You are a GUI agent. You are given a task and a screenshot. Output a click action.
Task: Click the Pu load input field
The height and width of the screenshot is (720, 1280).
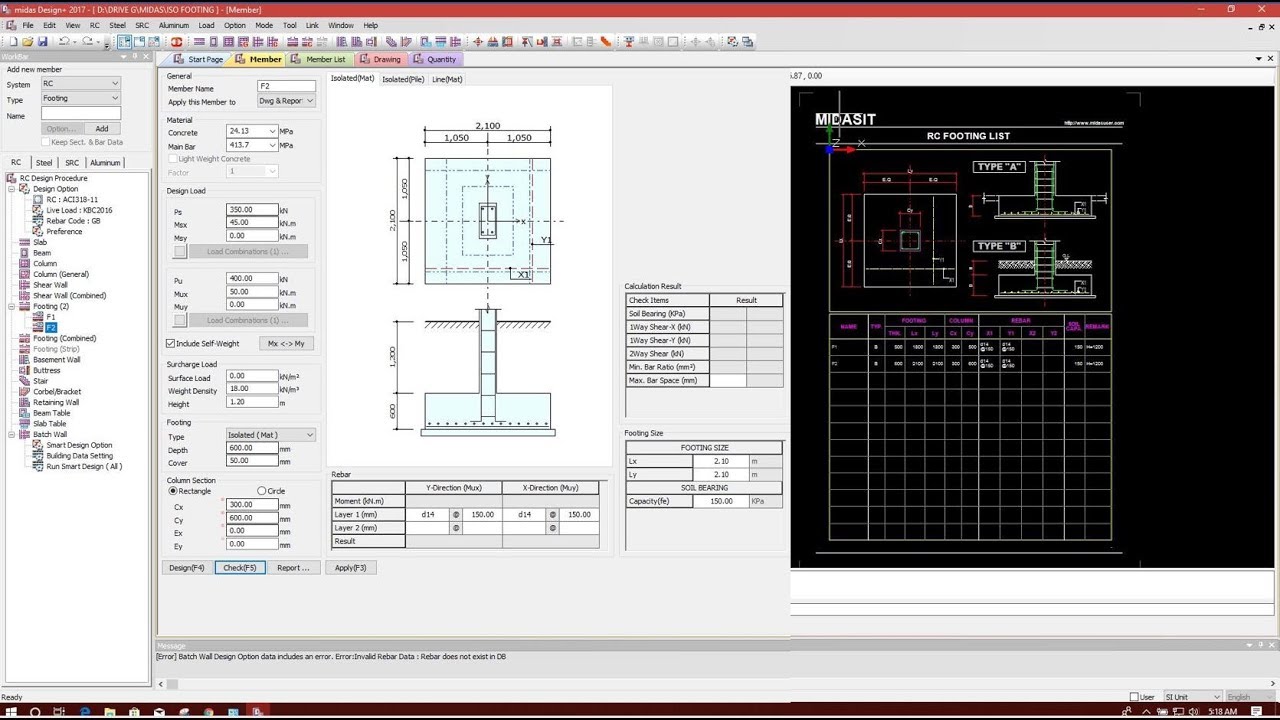(252, 279)
